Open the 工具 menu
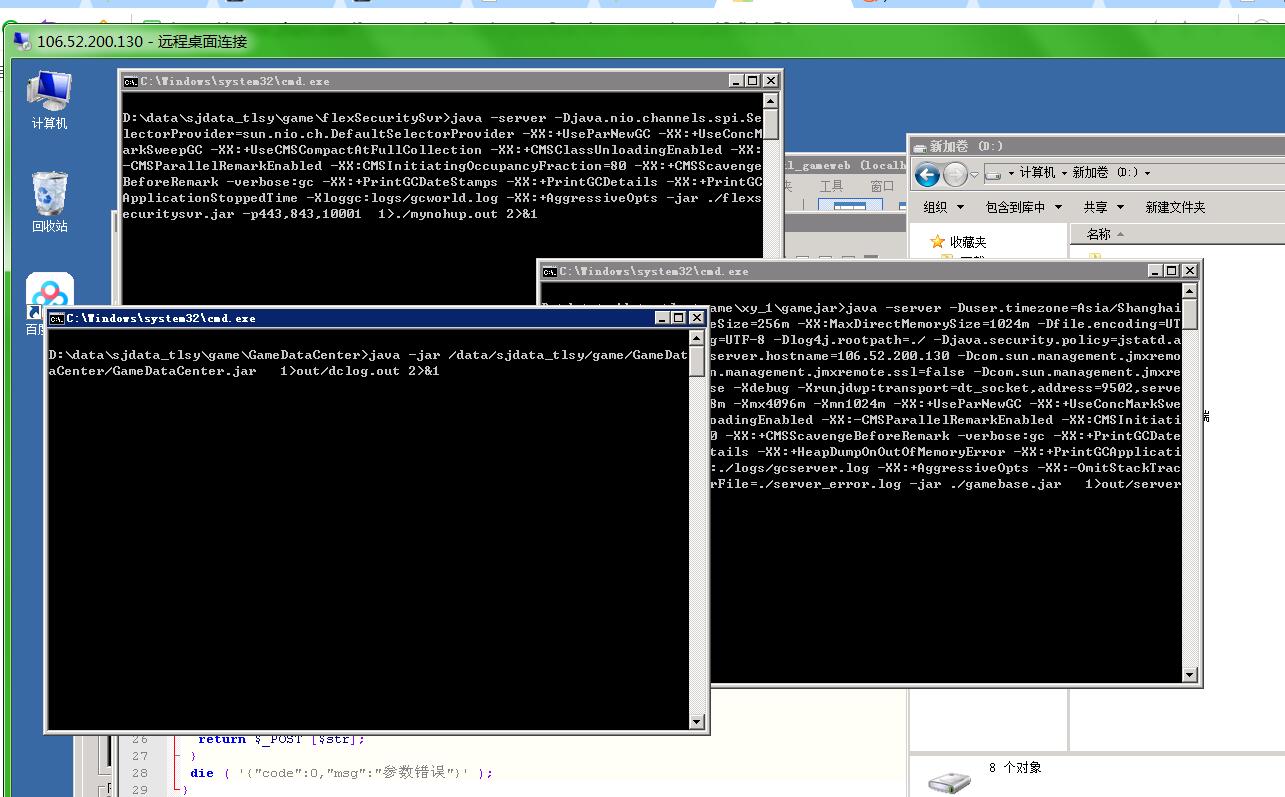The image size is (1285, 797). (831, 186)
